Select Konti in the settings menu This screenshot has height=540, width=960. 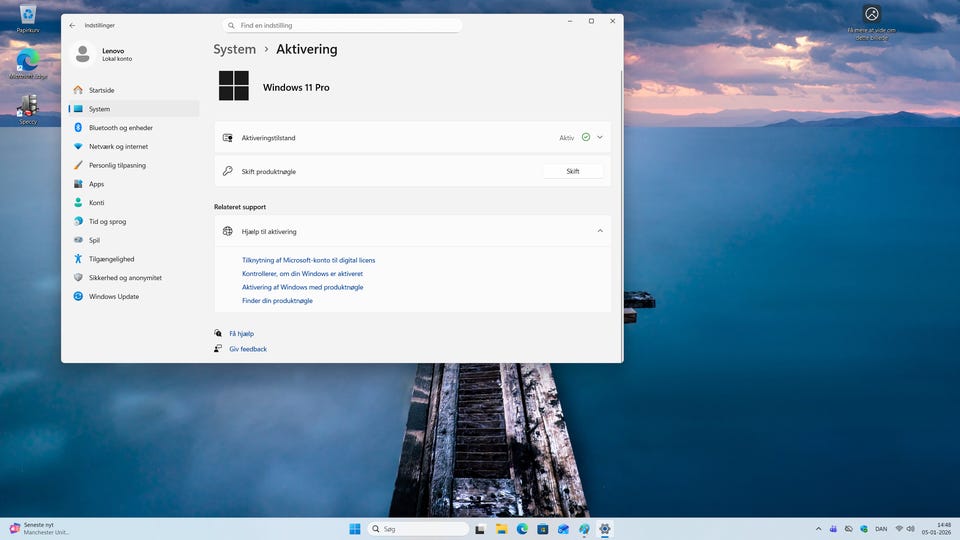tap(96, 203)
